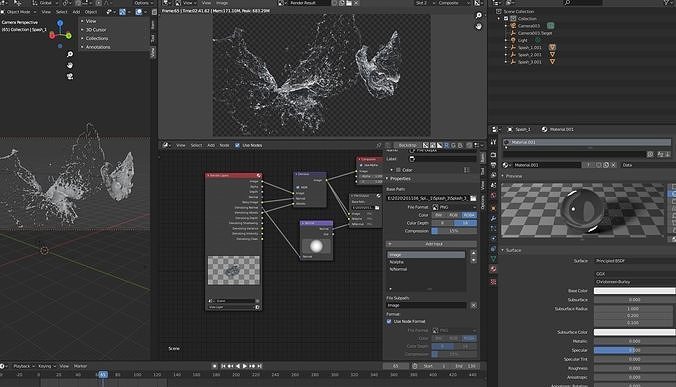
Task: Toggle the Collection visibility checkbox in outliner
Action: [x=506, y=19]
